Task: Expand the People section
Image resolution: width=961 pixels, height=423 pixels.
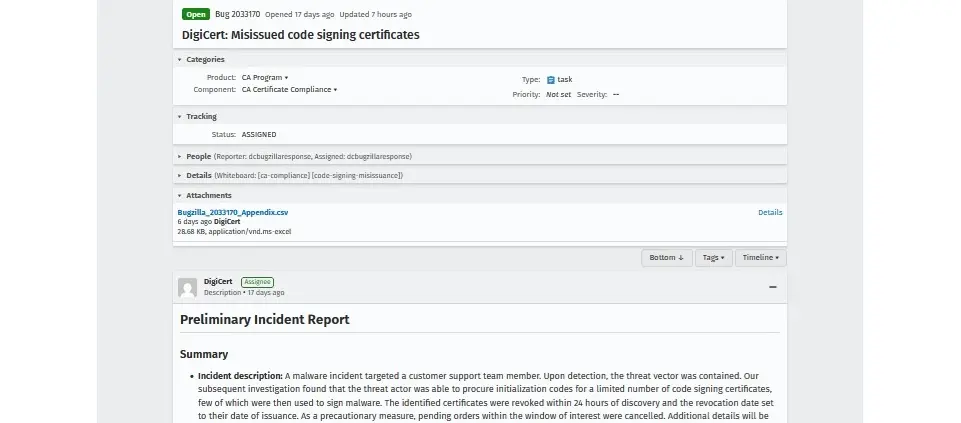Action: (180, 156)
